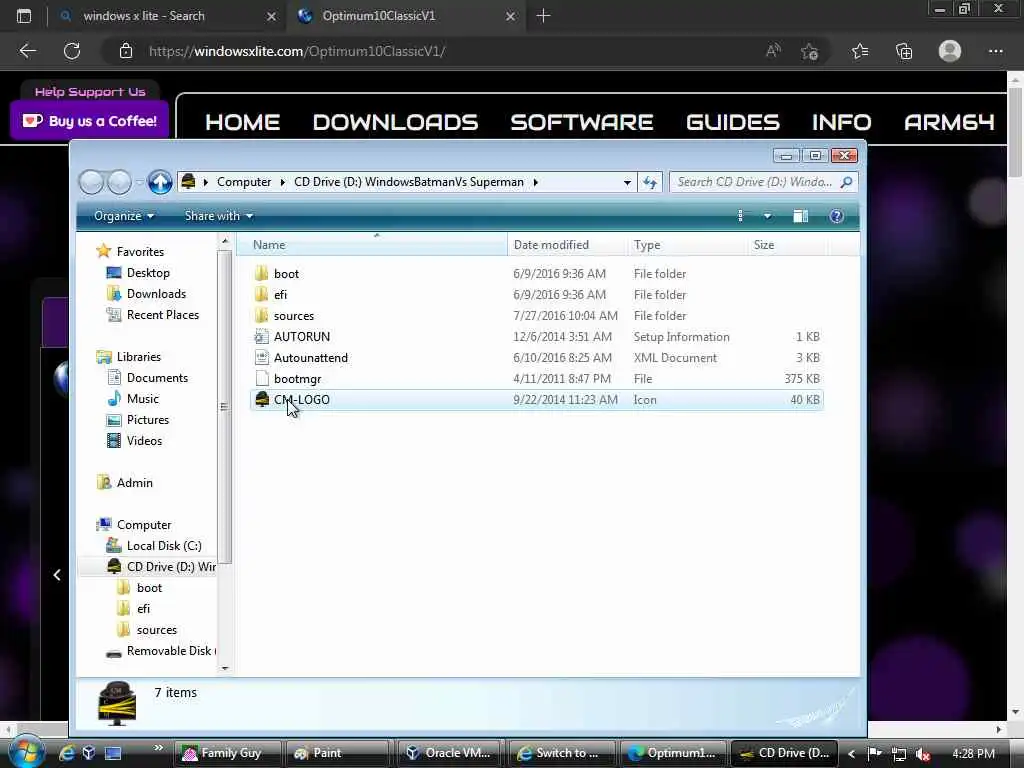Sort files by Date modified
Viewport: 1024px width, 768px height.
click(x=566, y=245)
